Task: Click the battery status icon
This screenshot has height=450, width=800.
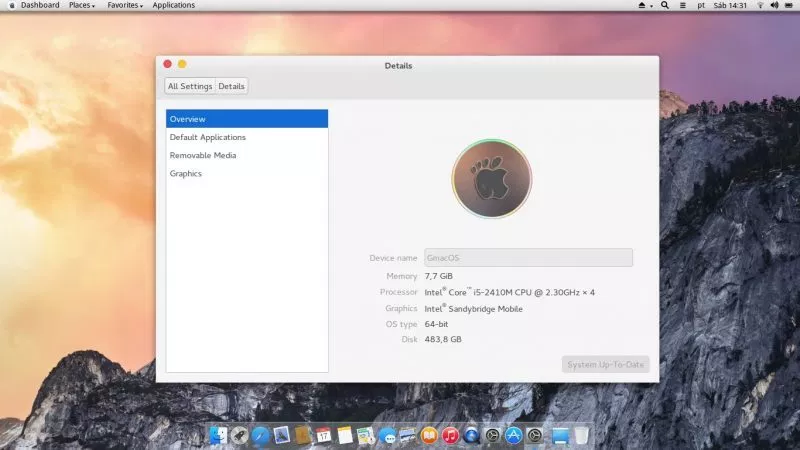Action: coord(789,5)
